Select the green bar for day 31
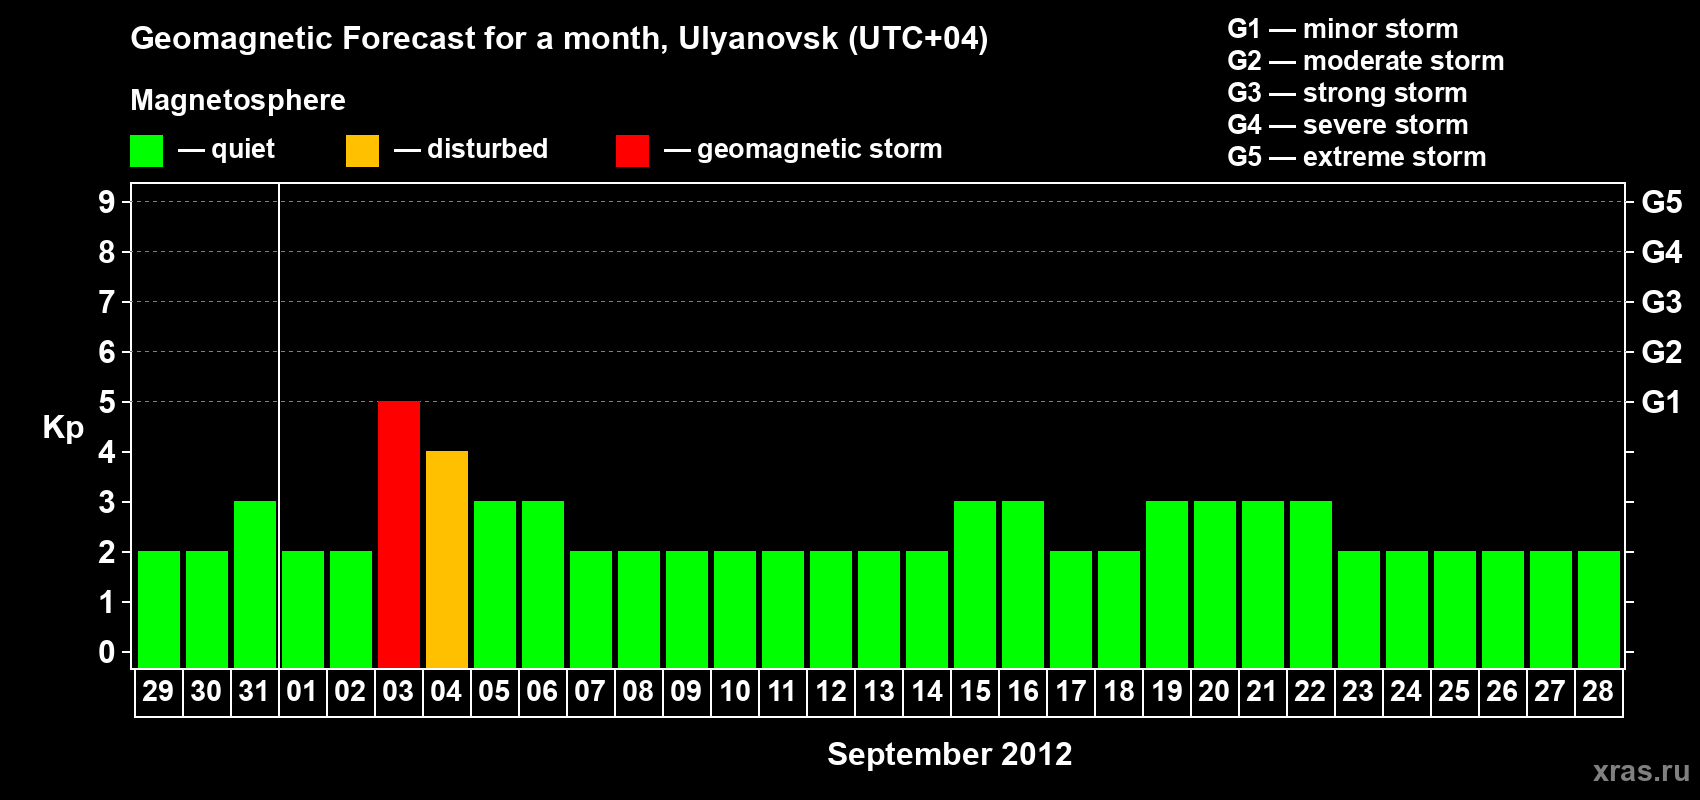This screenshot has height=800, width=1700. pyautogui.click(x=255, y=584)
